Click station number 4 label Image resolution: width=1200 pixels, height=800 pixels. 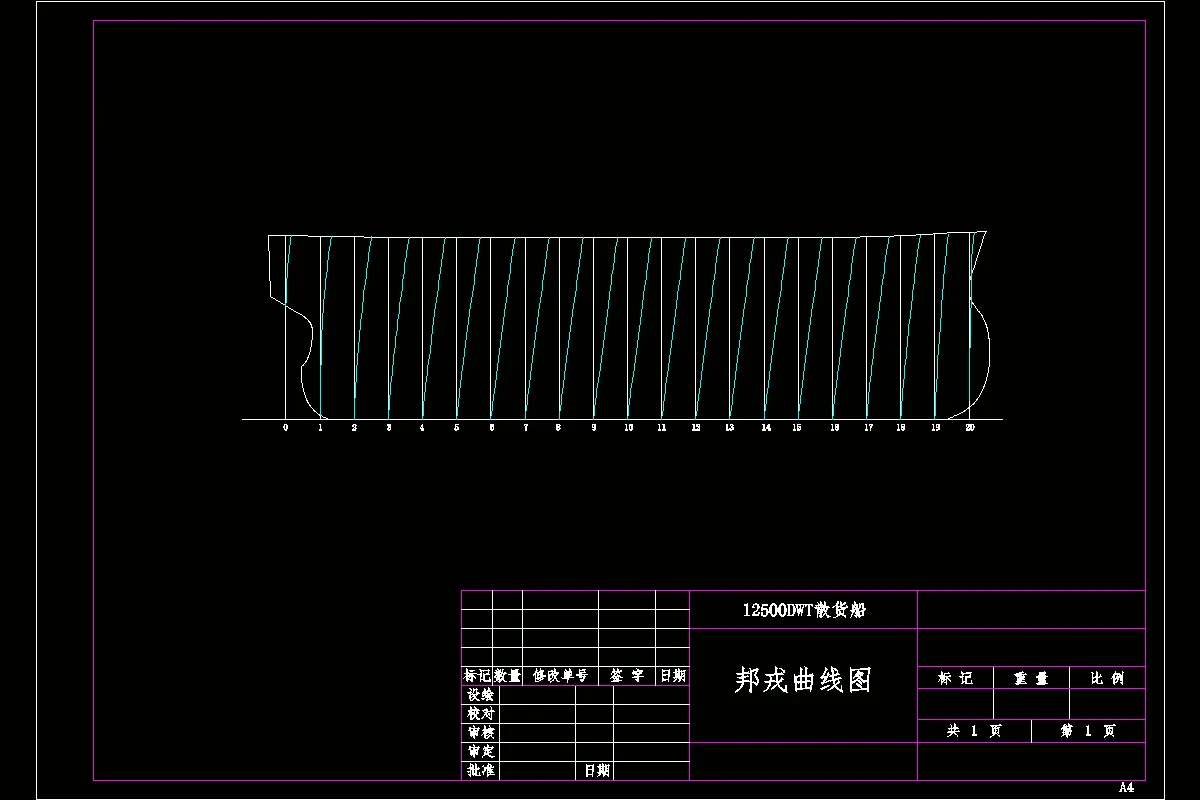pos(422,427)
